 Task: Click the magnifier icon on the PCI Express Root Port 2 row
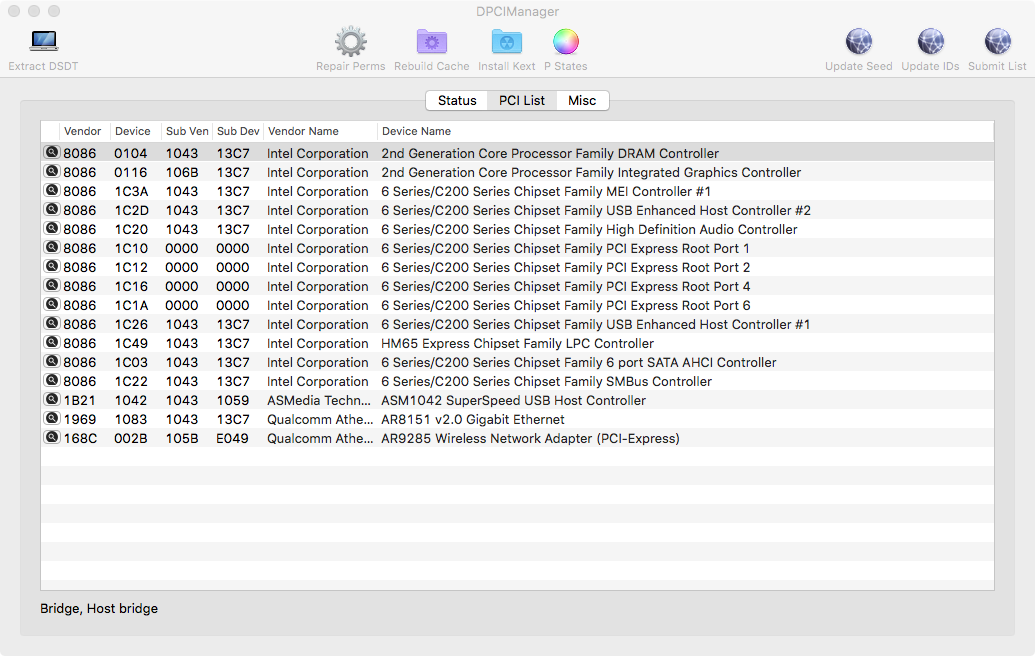tap(51, 267)
